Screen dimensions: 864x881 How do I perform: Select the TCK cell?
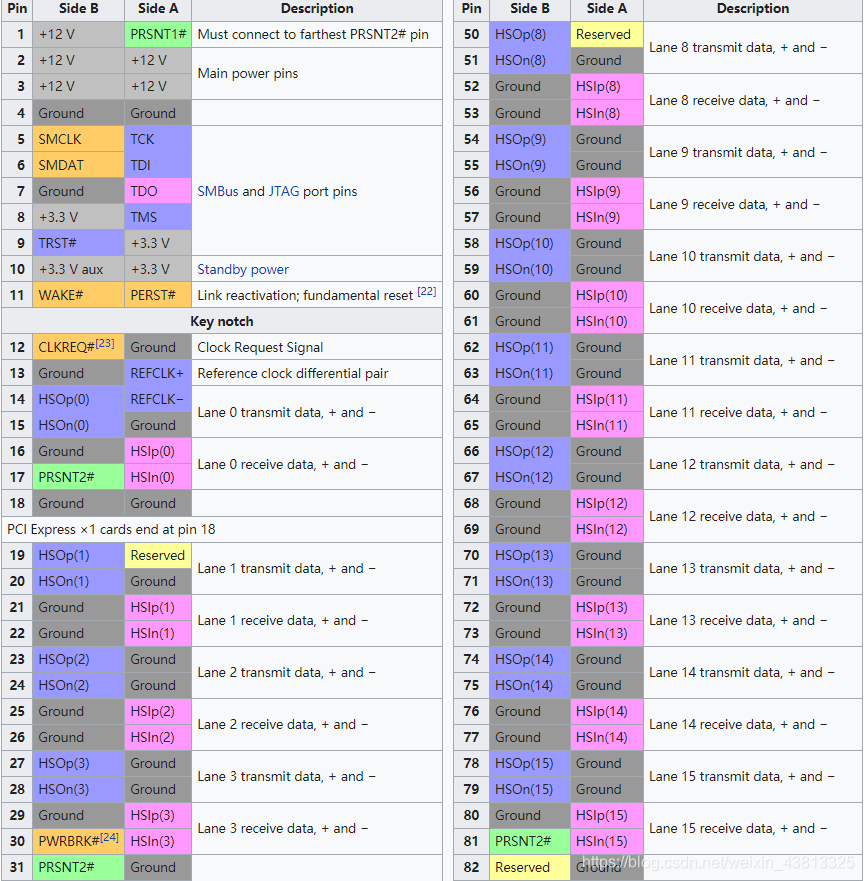coord(158,139)
